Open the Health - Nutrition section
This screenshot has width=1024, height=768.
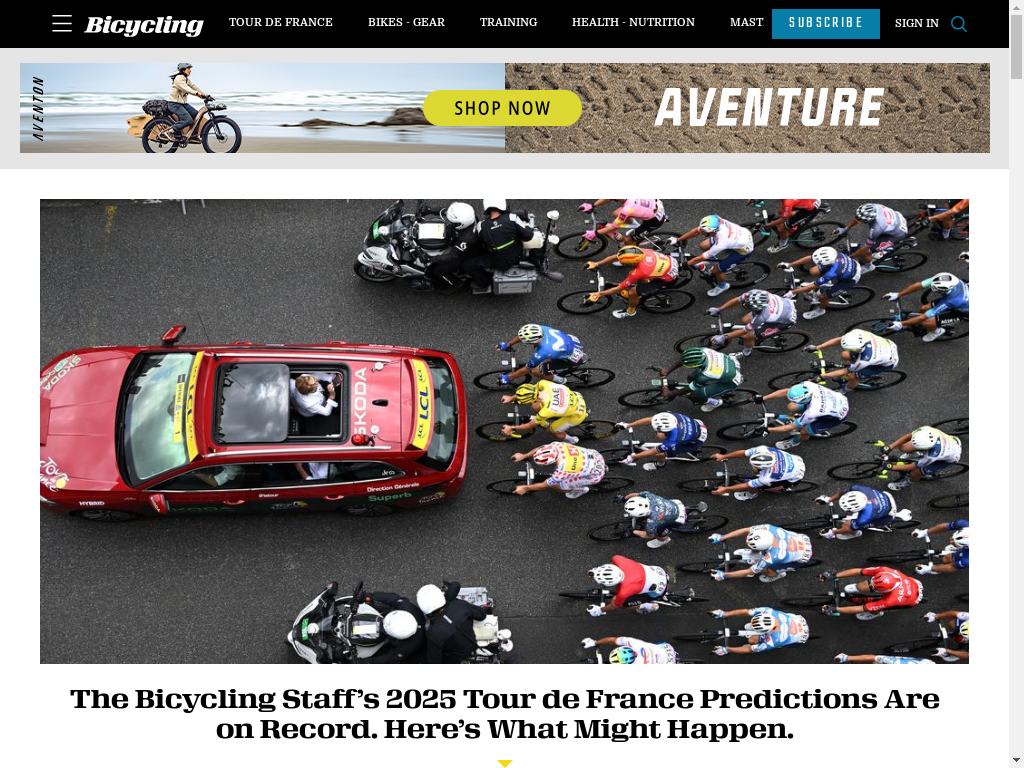point(633,22)
